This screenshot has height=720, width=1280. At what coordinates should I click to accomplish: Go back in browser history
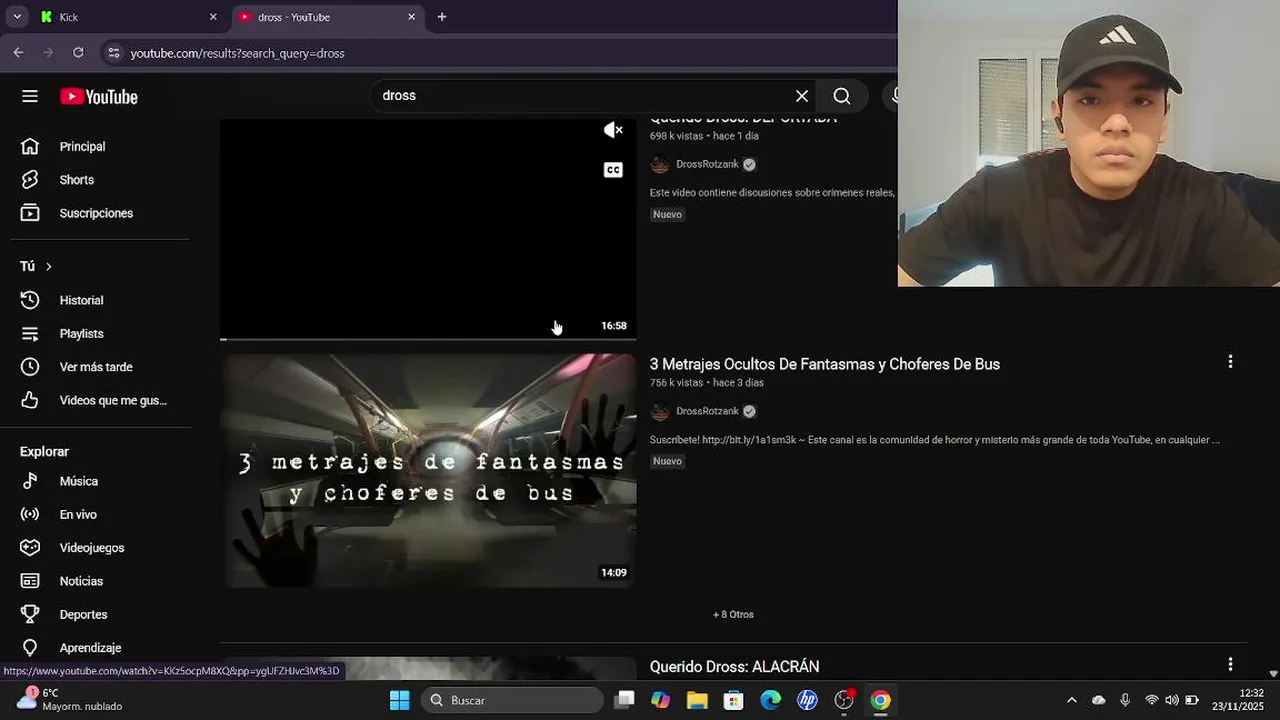coord(18,53)
